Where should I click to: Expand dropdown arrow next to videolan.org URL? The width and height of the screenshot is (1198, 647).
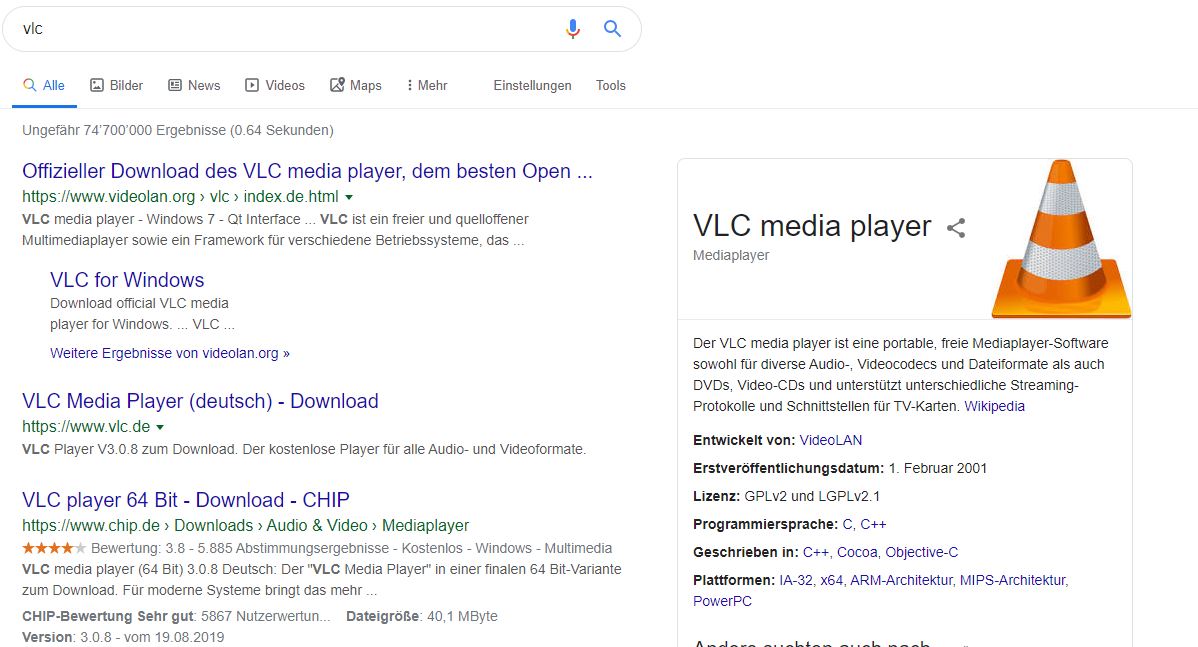[349, 197]
